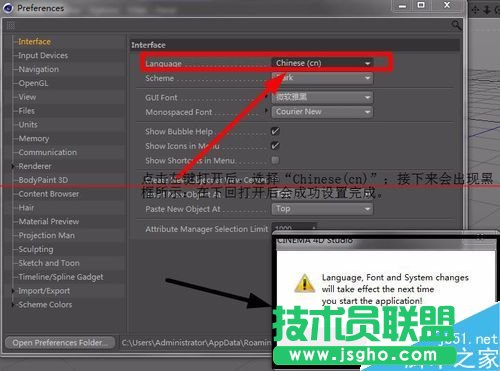Image resolution: width=500 pixels, height=371 pixels.
Task: Open Units preferences
Action: tap(28, 125)
